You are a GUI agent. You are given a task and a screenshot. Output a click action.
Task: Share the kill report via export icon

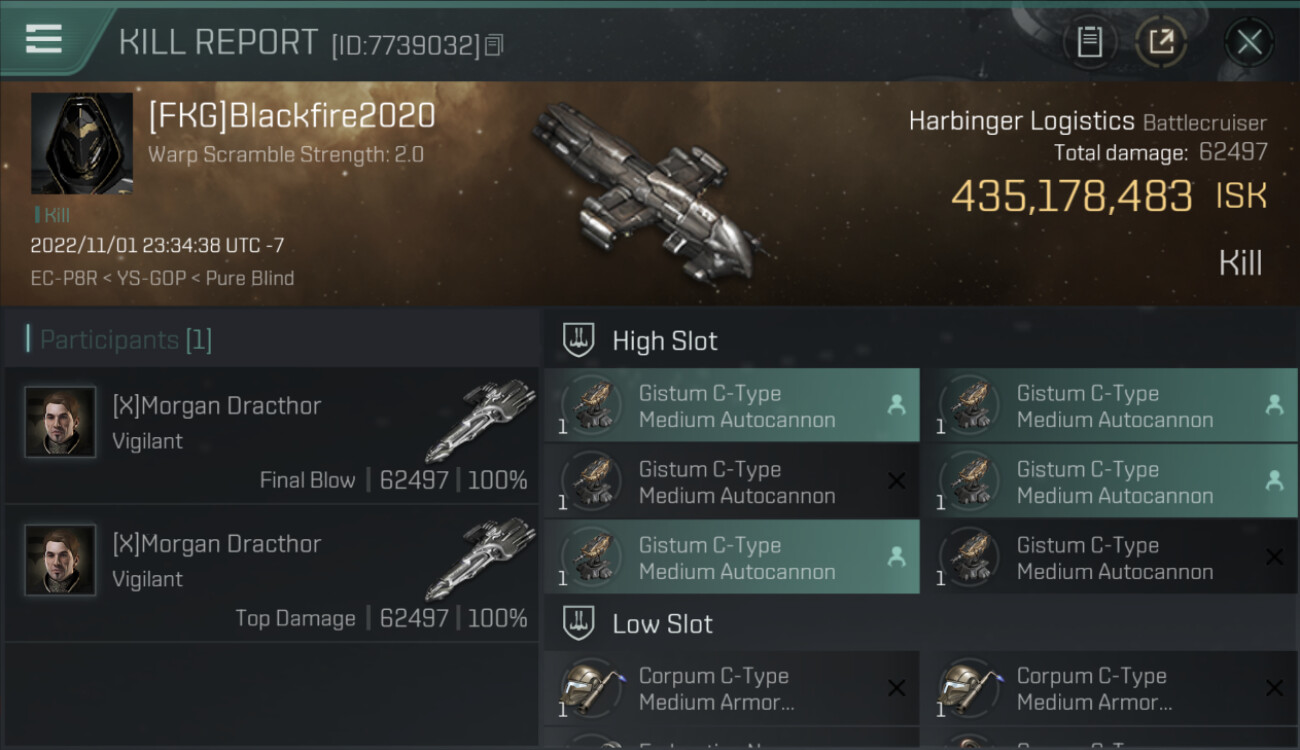pyautogui.click(x=1160, y=42)
